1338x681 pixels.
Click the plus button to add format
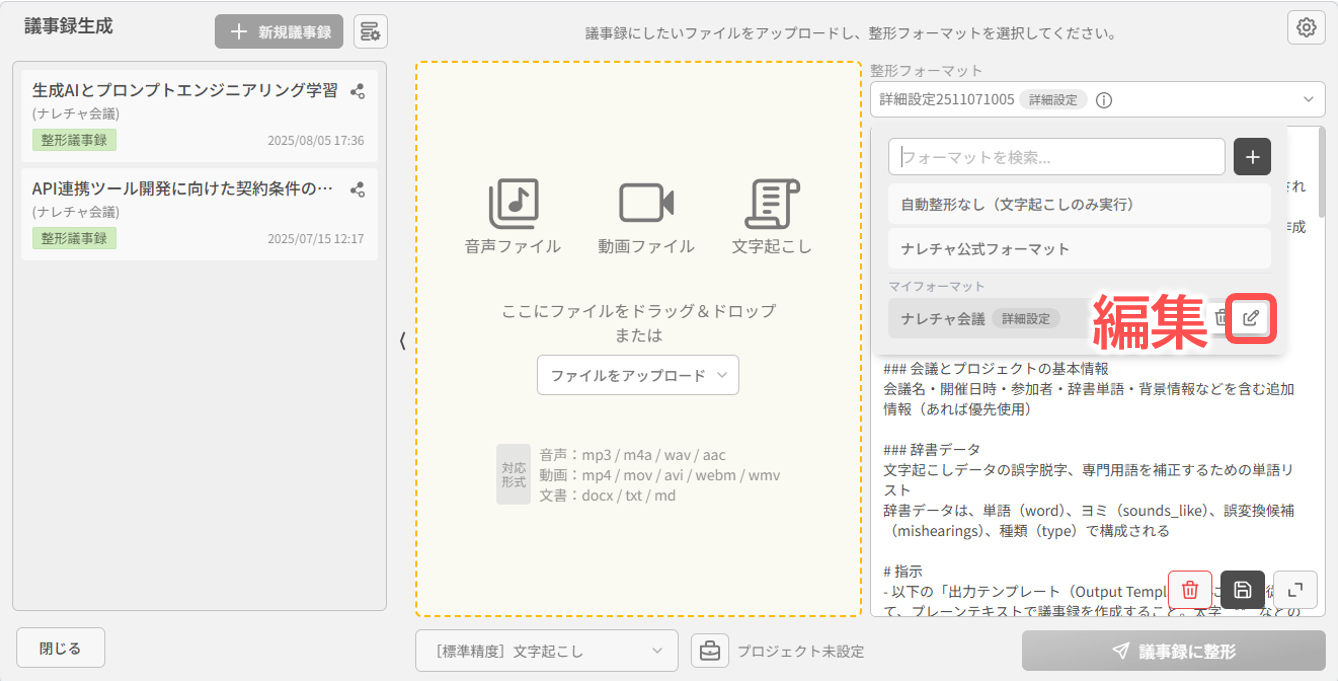(1252, 157)
